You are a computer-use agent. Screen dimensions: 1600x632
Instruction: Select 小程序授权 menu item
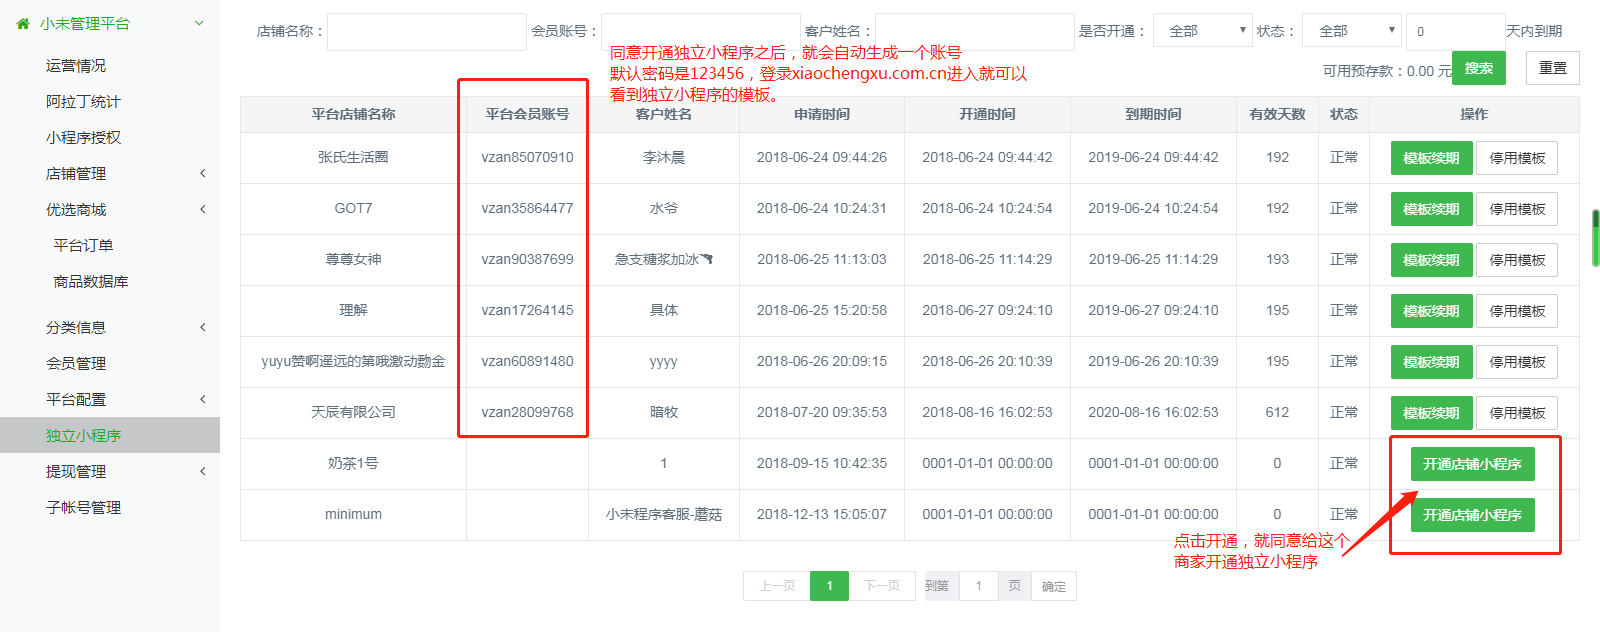pyautogui.click(x=83, y=138)
